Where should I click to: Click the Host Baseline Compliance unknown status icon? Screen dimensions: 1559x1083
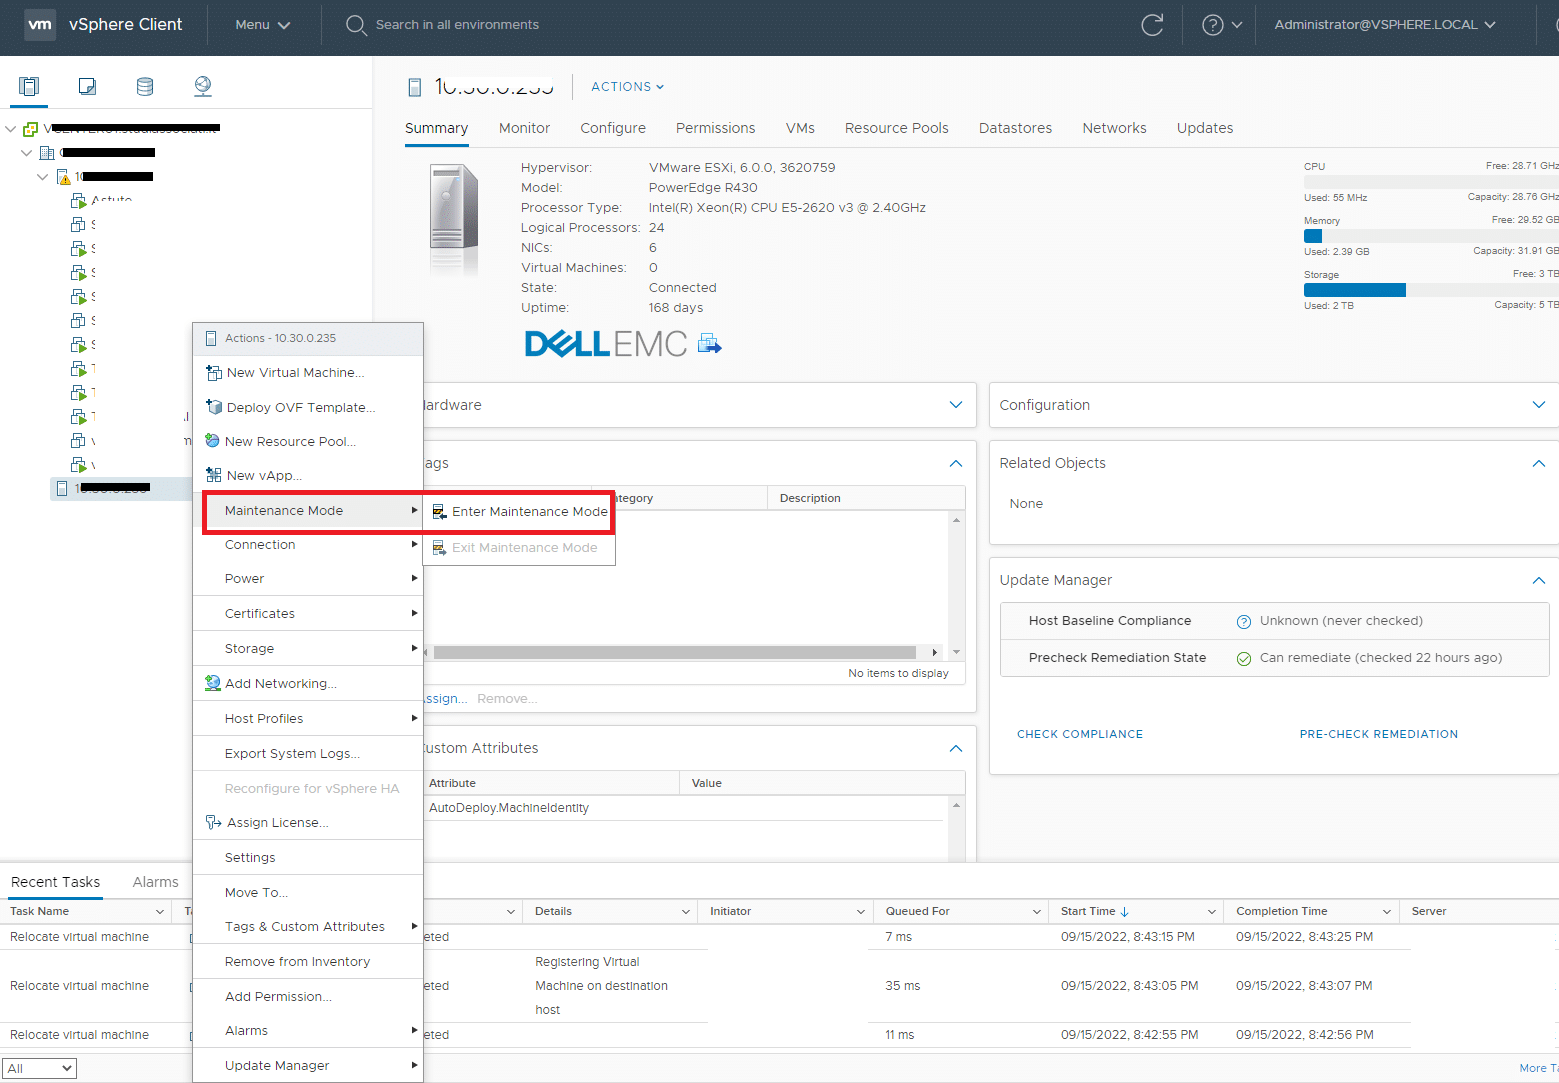(x=1244, y=622)
